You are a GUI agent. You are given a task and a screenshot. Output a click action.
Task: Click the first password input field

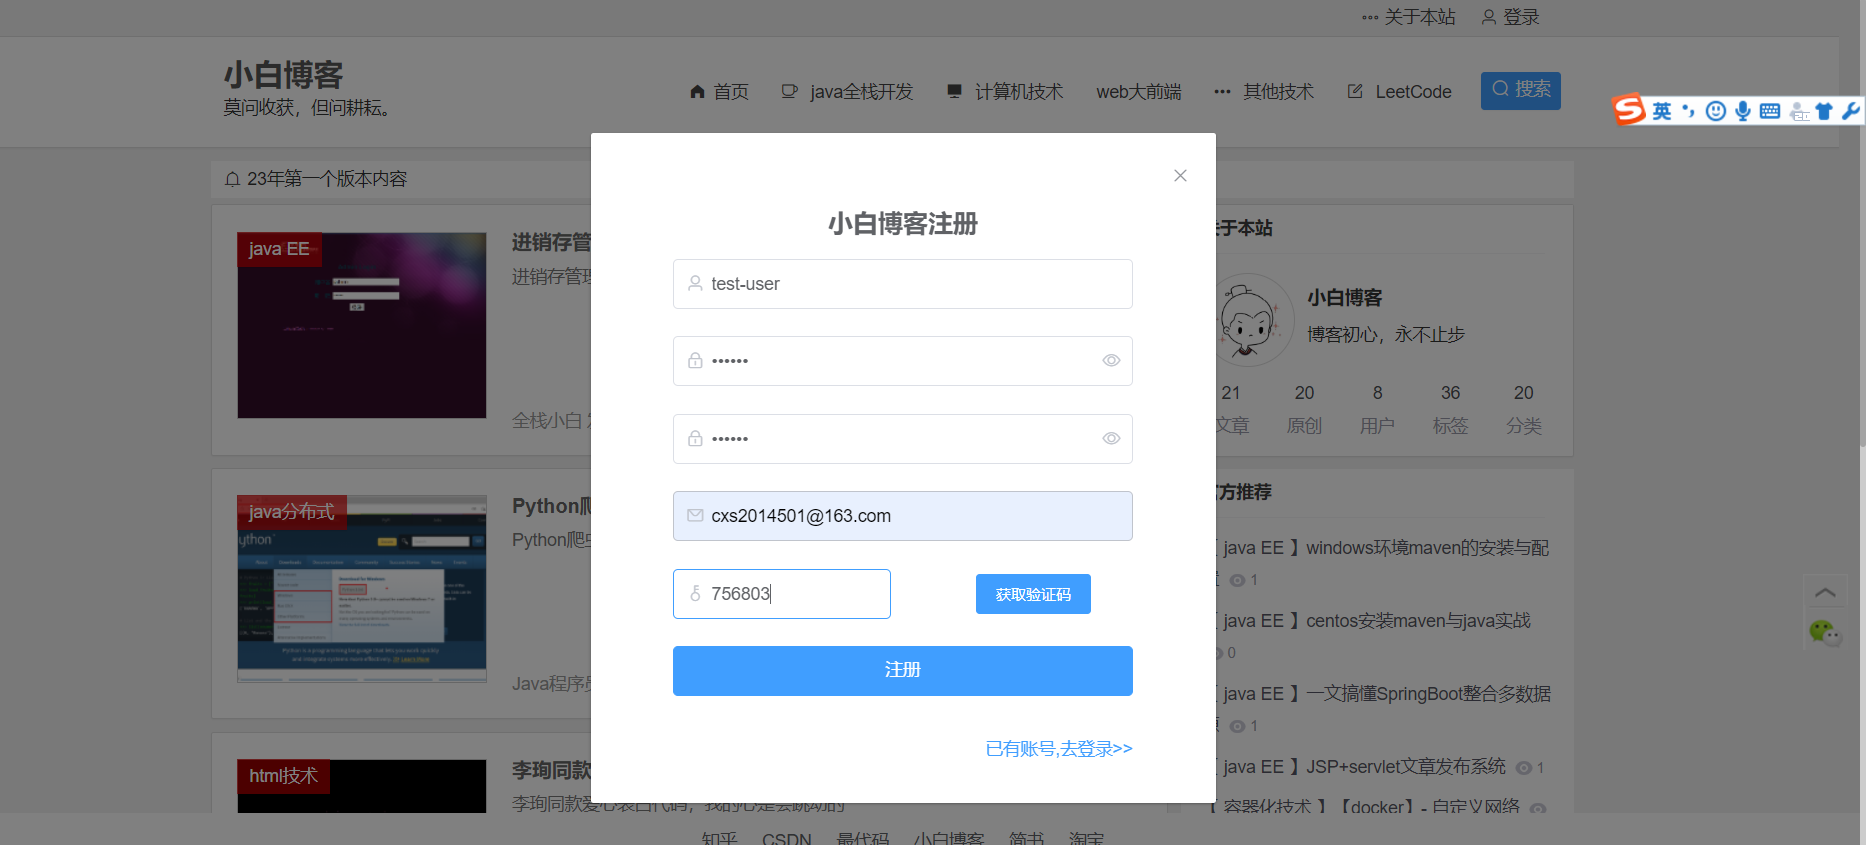[x=902, y=361]
